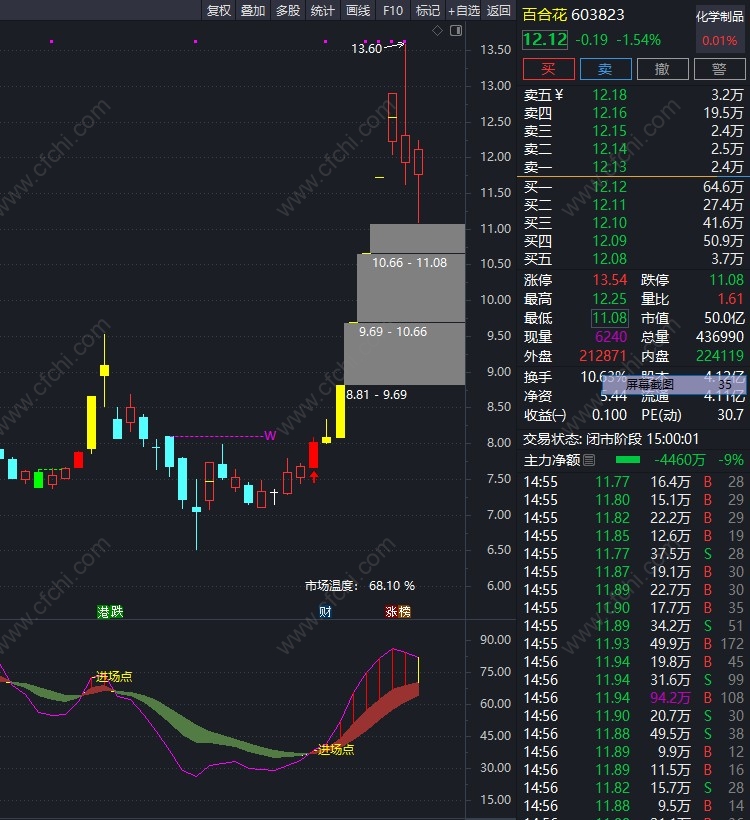This screenshot has height=820, width=750.
Task: Click the 涨停 value 13.54
Action: point(610,280)
